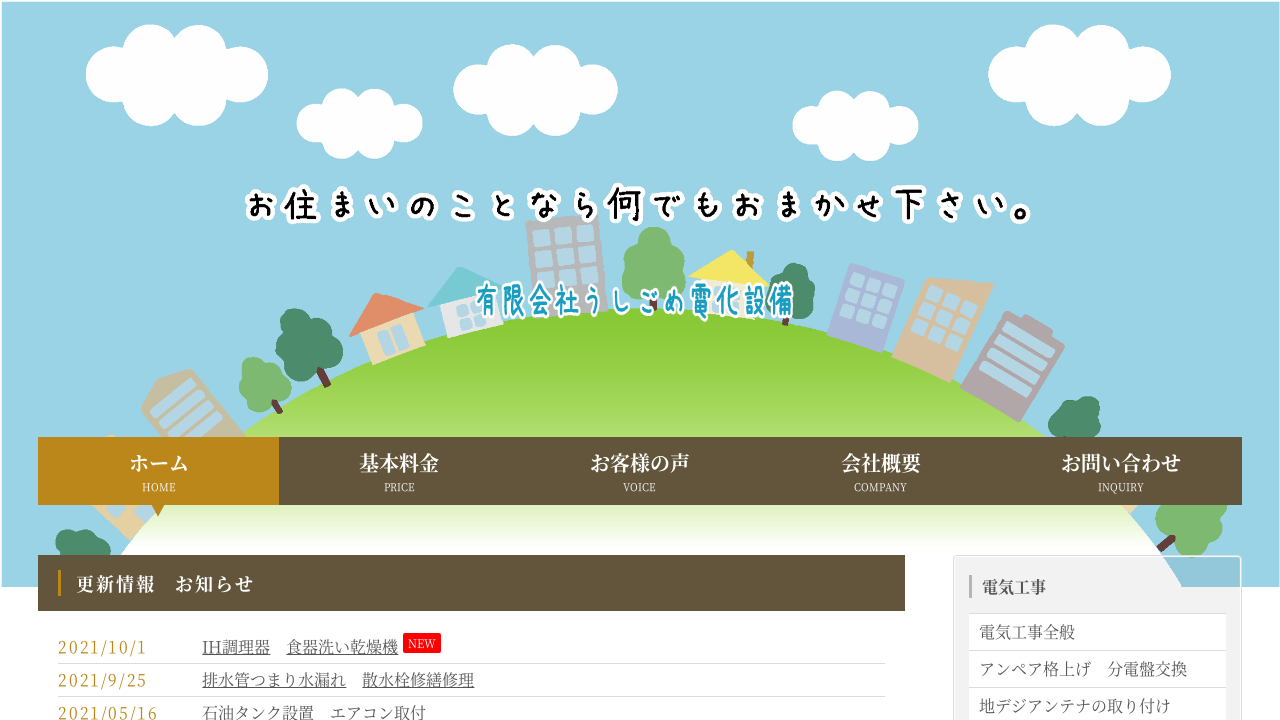This screenshot has height=720, width=1280.
Task: Click the company logo 有限会社うしごめ電化設備
Action: 635,300
